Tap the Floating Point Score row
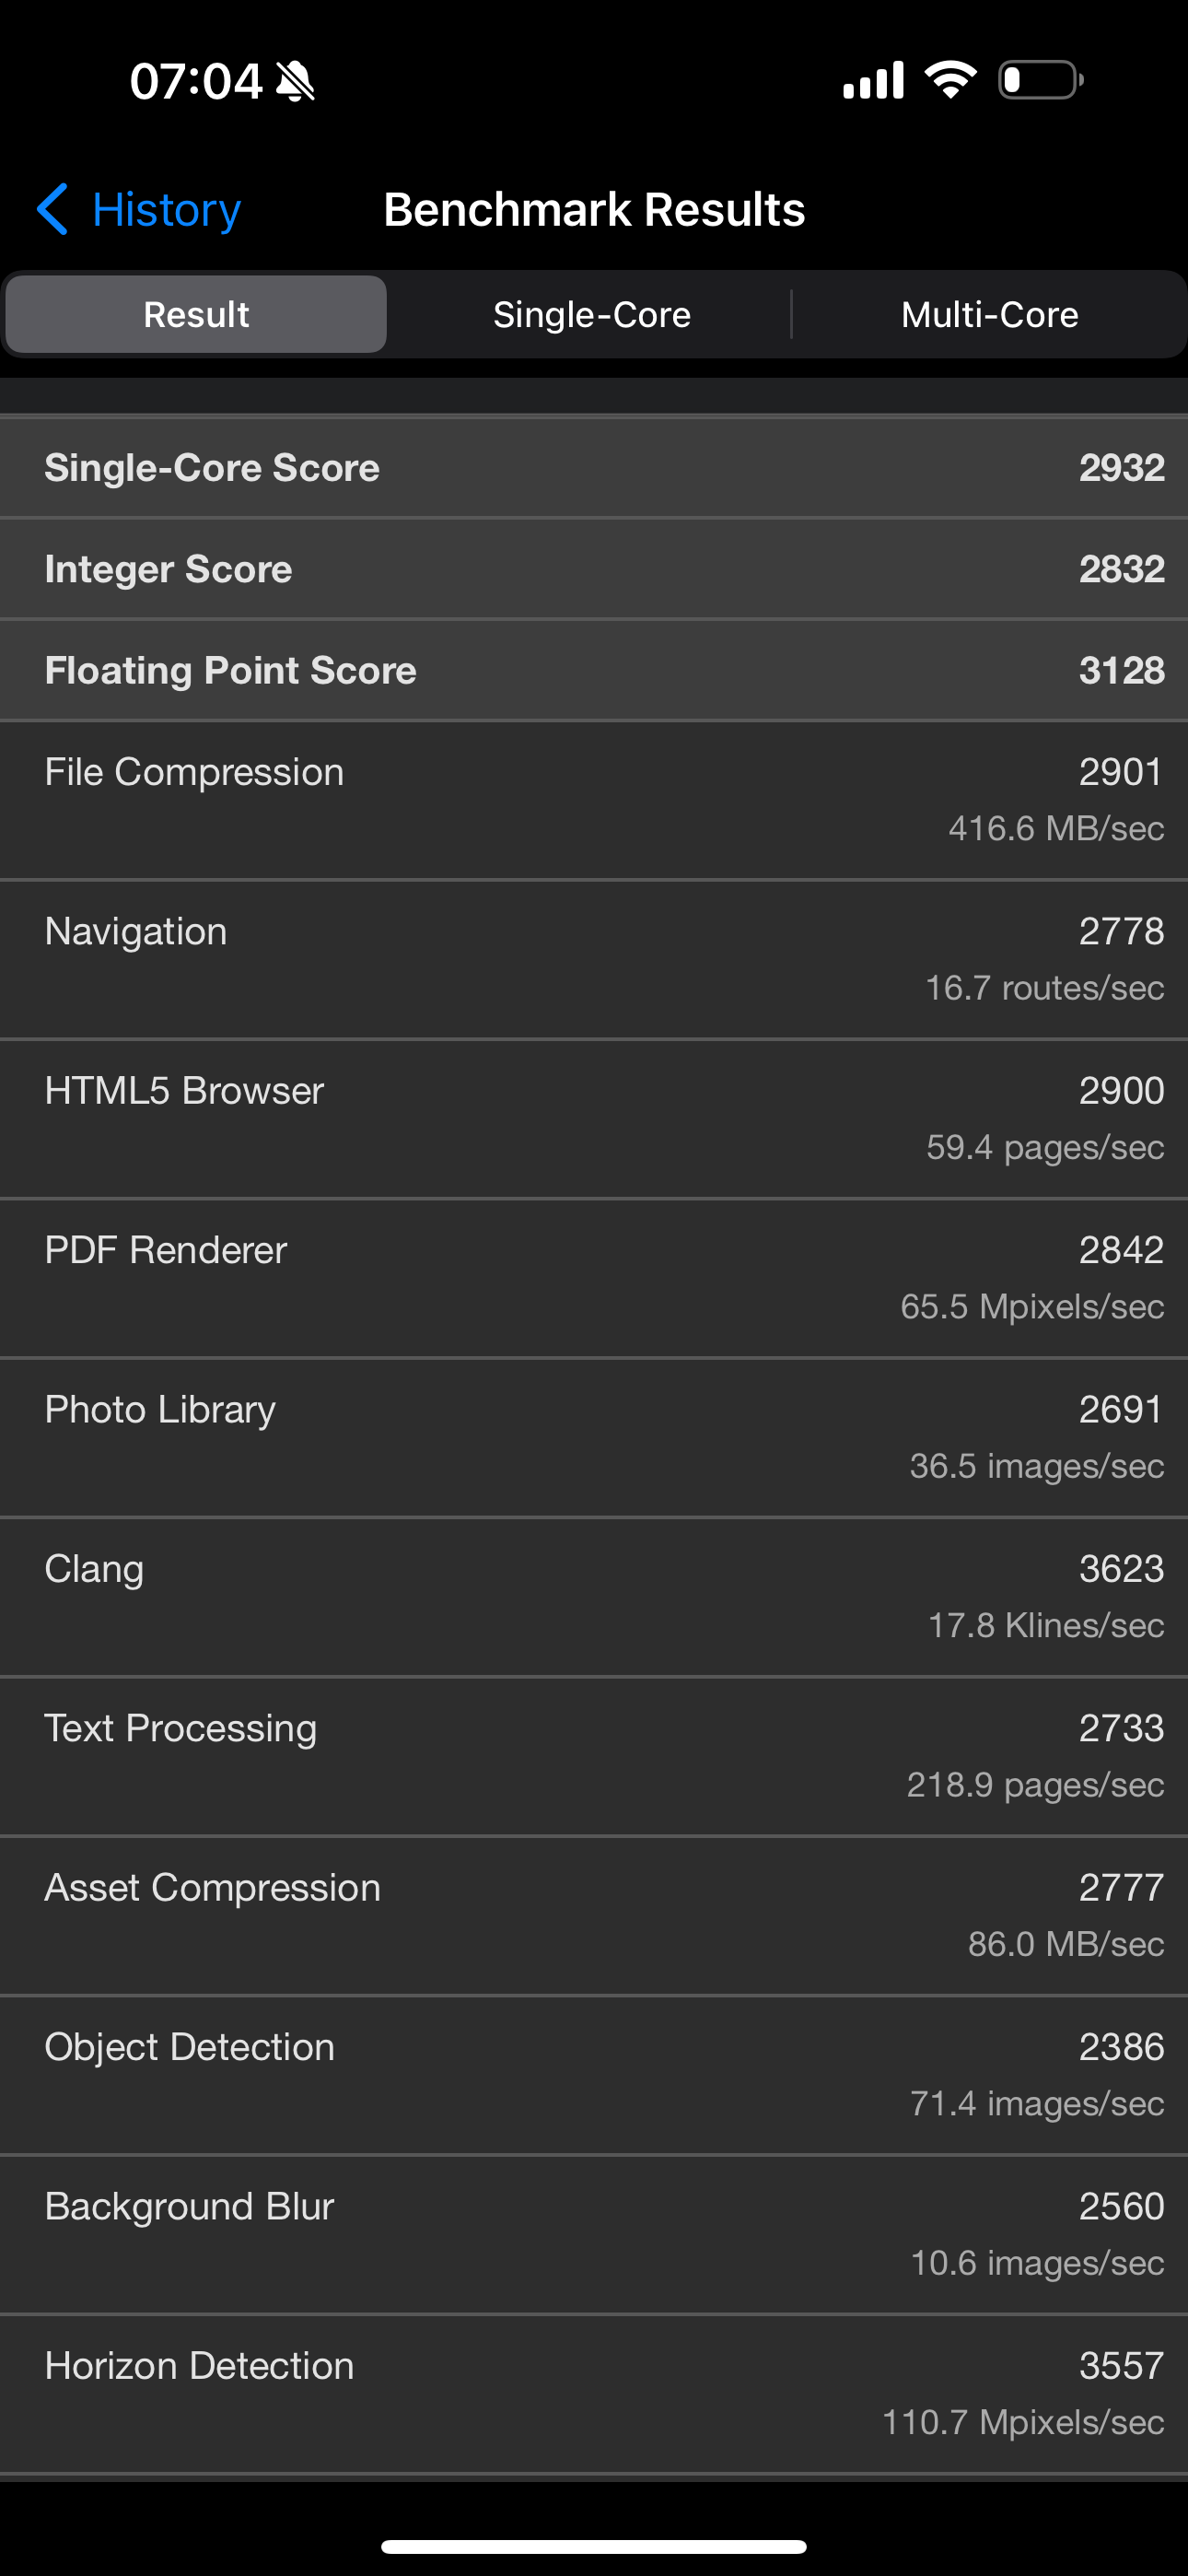This screenshot has height=2576, width=1188. (594, 670)
